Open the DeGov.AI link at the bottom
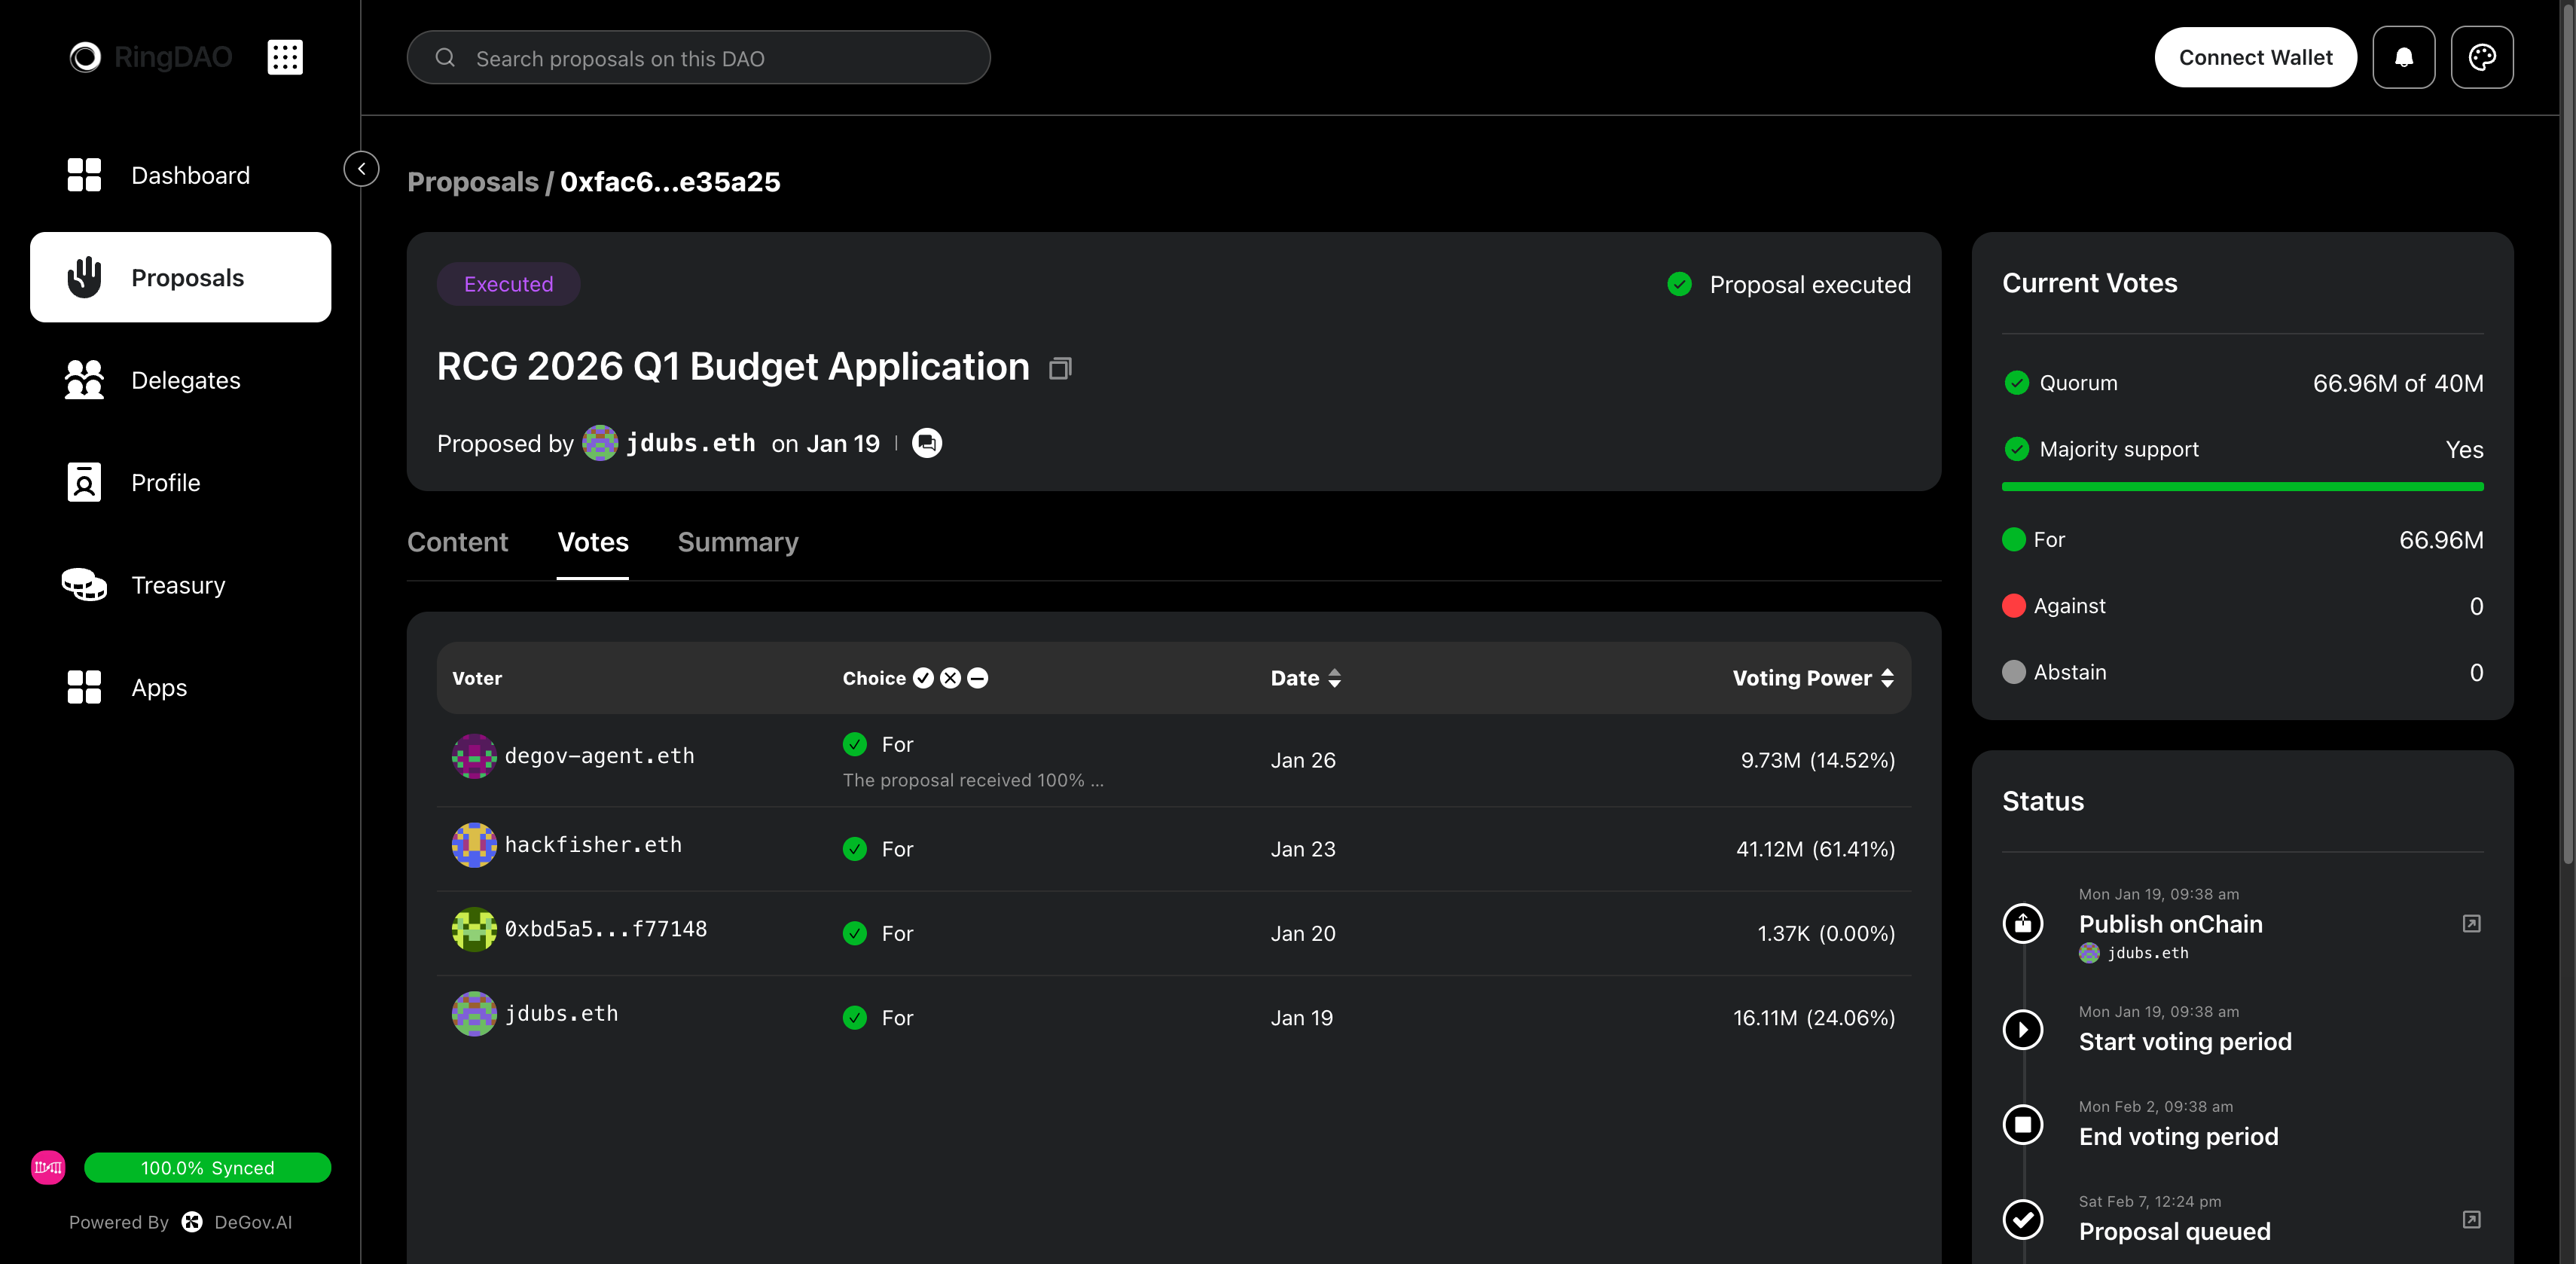Screen dimensions: 2576x1264 252,1221
